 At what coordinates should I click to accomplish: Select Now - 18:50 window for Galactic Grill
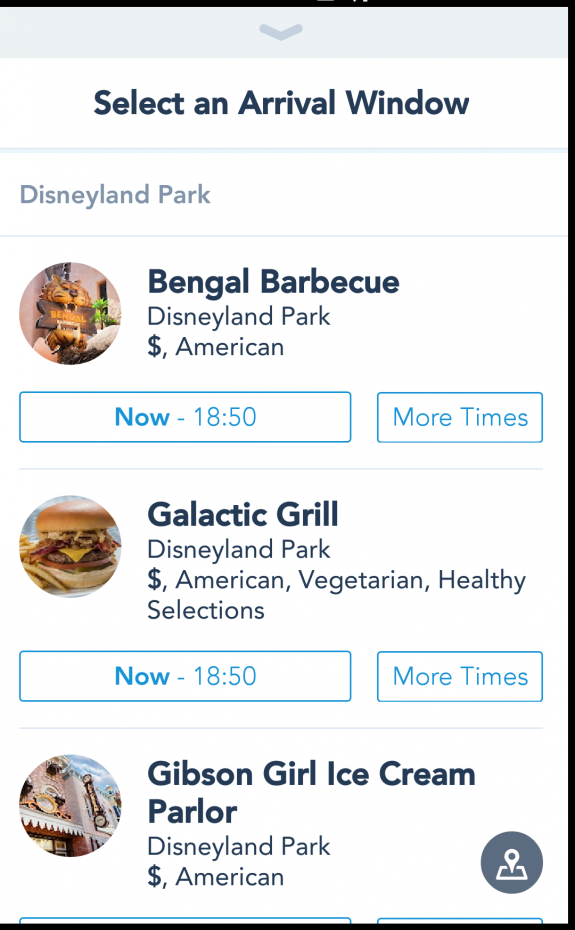pos(185,676)
